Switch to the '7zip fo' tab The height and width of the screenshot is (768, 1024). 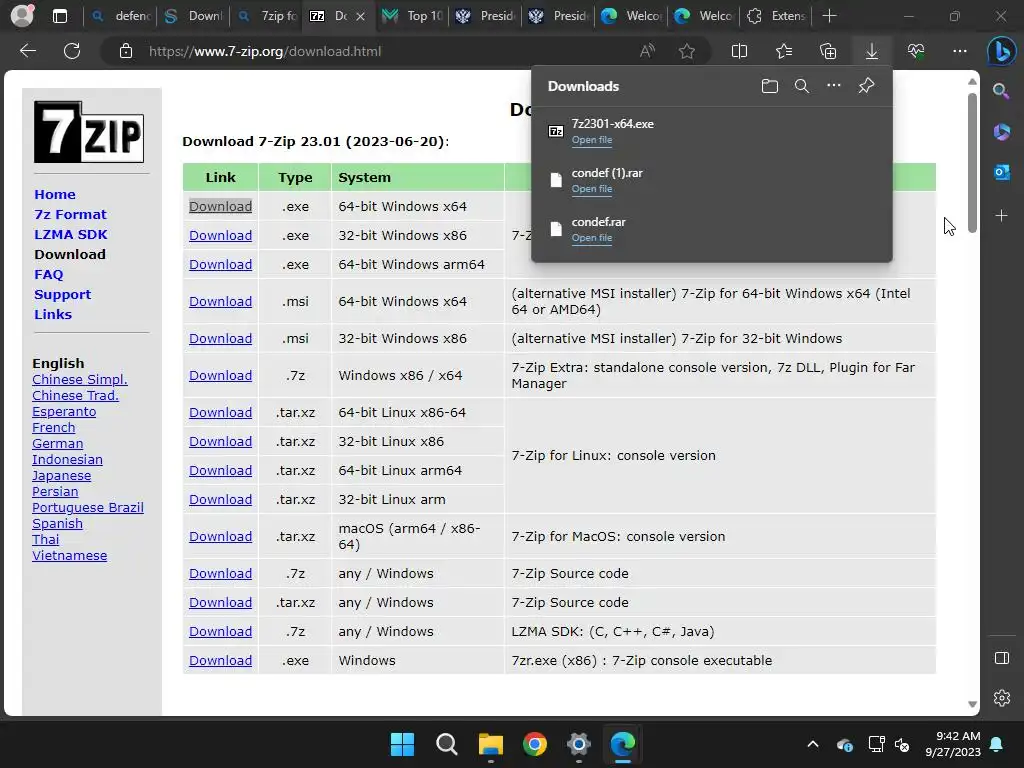pos(267,16)
